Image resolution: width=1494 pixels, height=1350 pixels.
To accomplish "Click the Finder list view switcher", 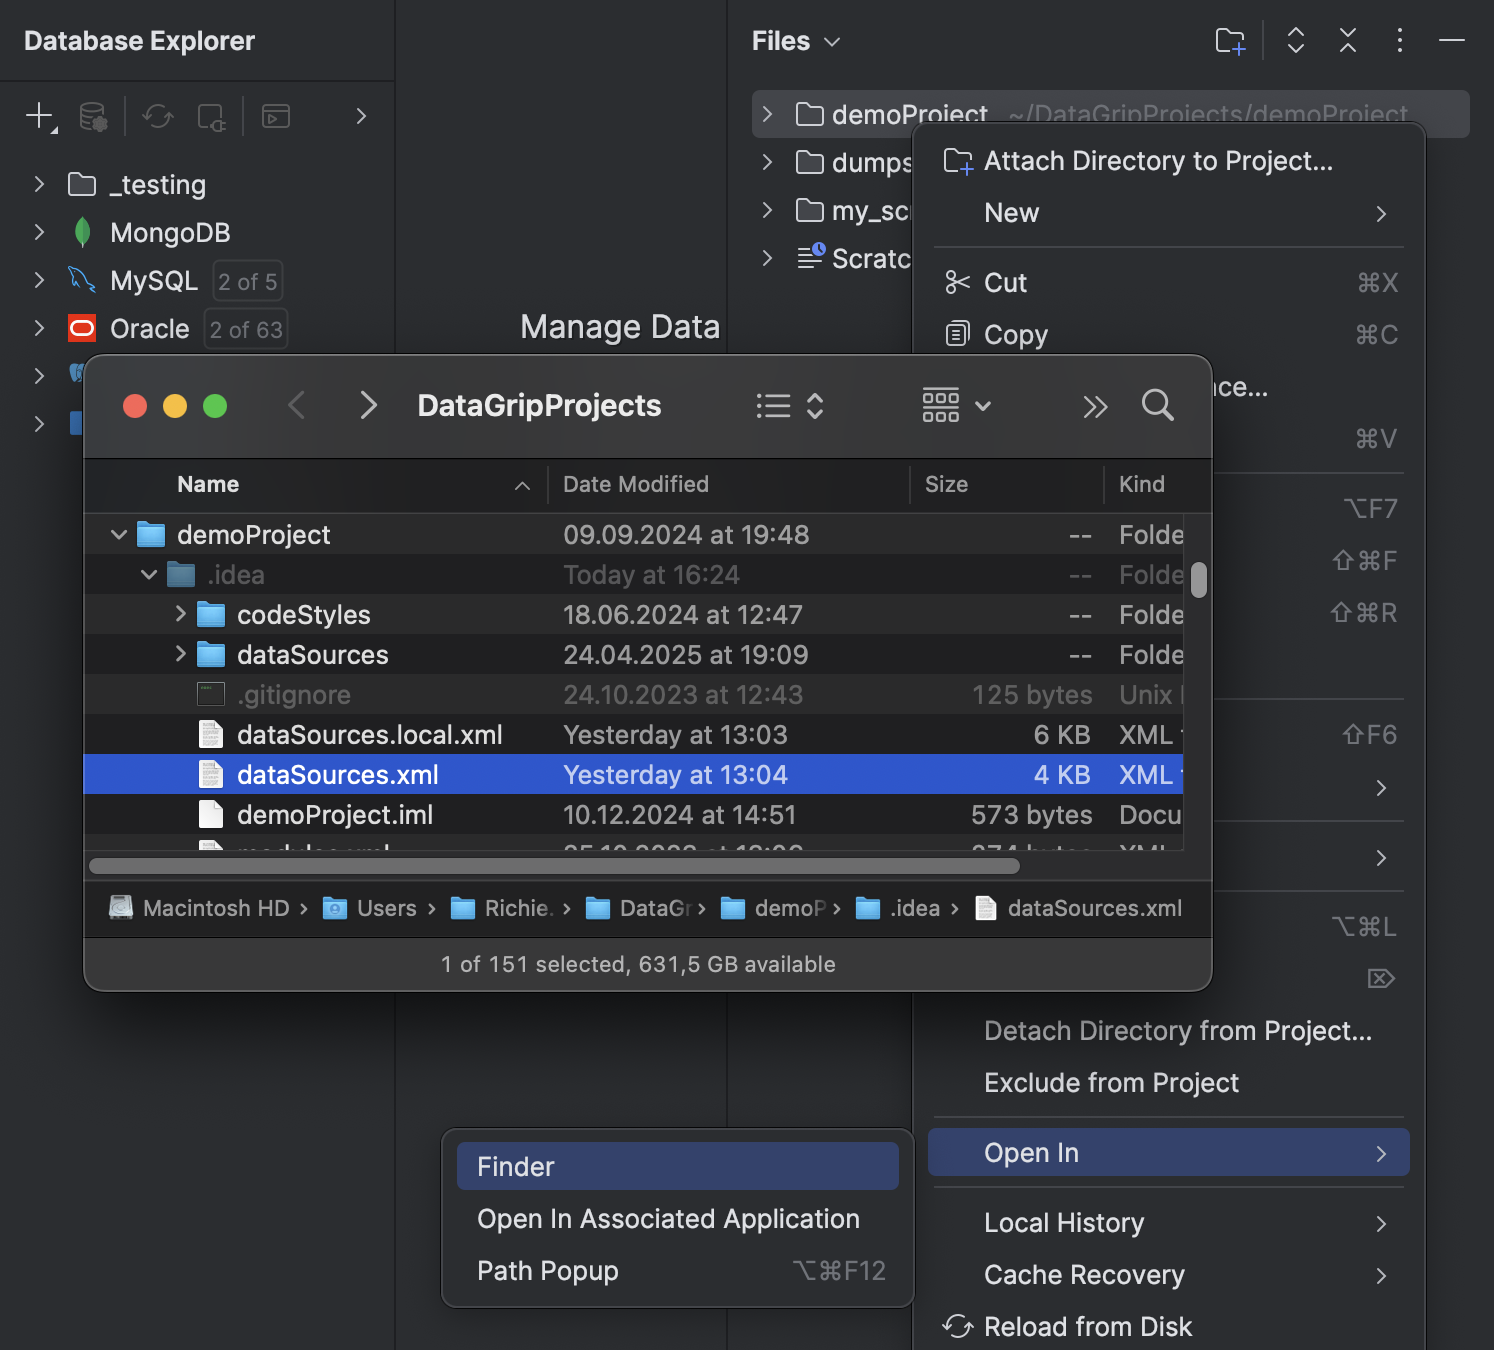I will (790, 405).
